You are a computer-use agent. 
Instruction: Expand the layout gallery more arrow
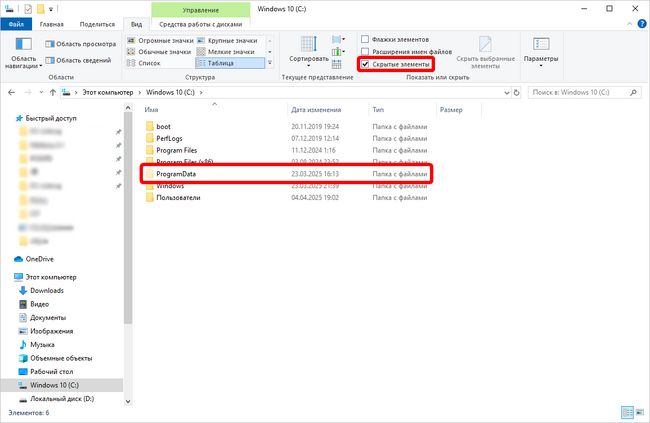[270, 63]
